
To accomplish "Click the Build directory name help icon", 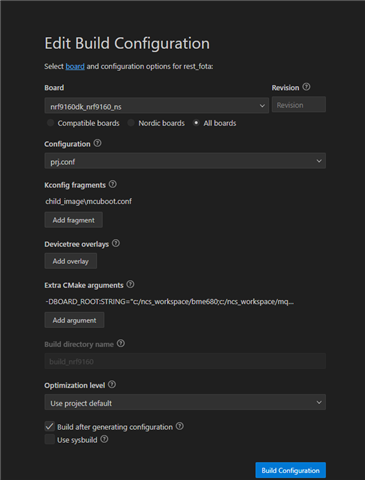I will pos(121,343).
